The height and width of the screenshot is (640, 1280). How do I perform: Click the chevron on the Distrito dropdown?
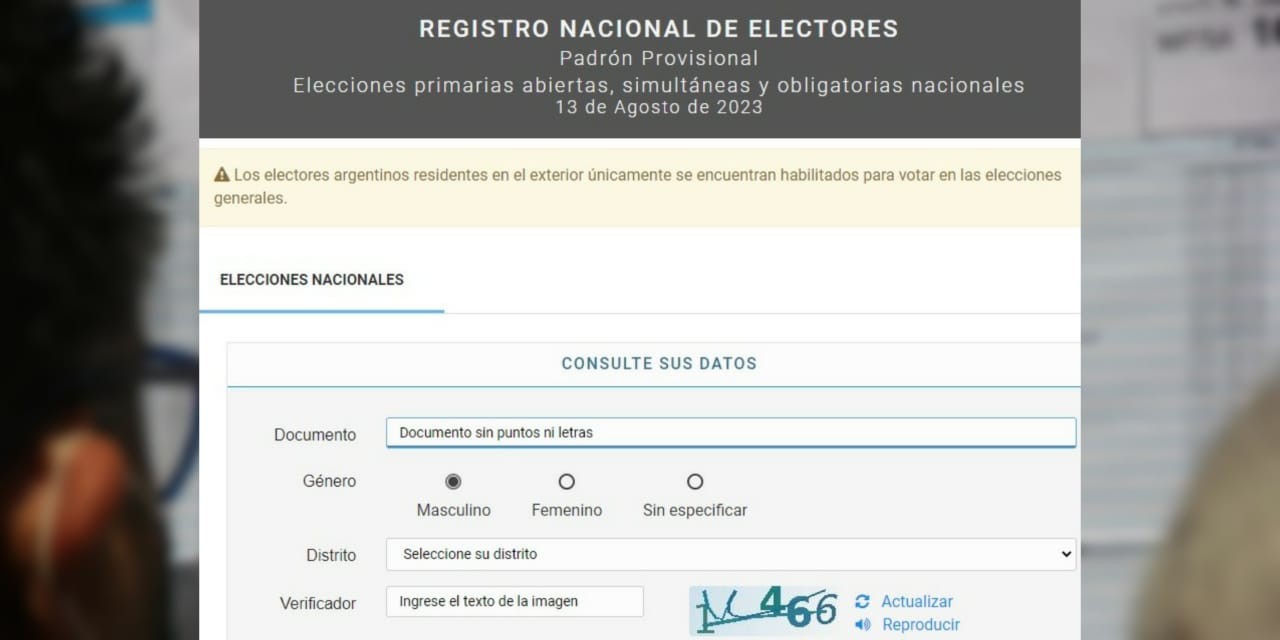click(1065, 553)
